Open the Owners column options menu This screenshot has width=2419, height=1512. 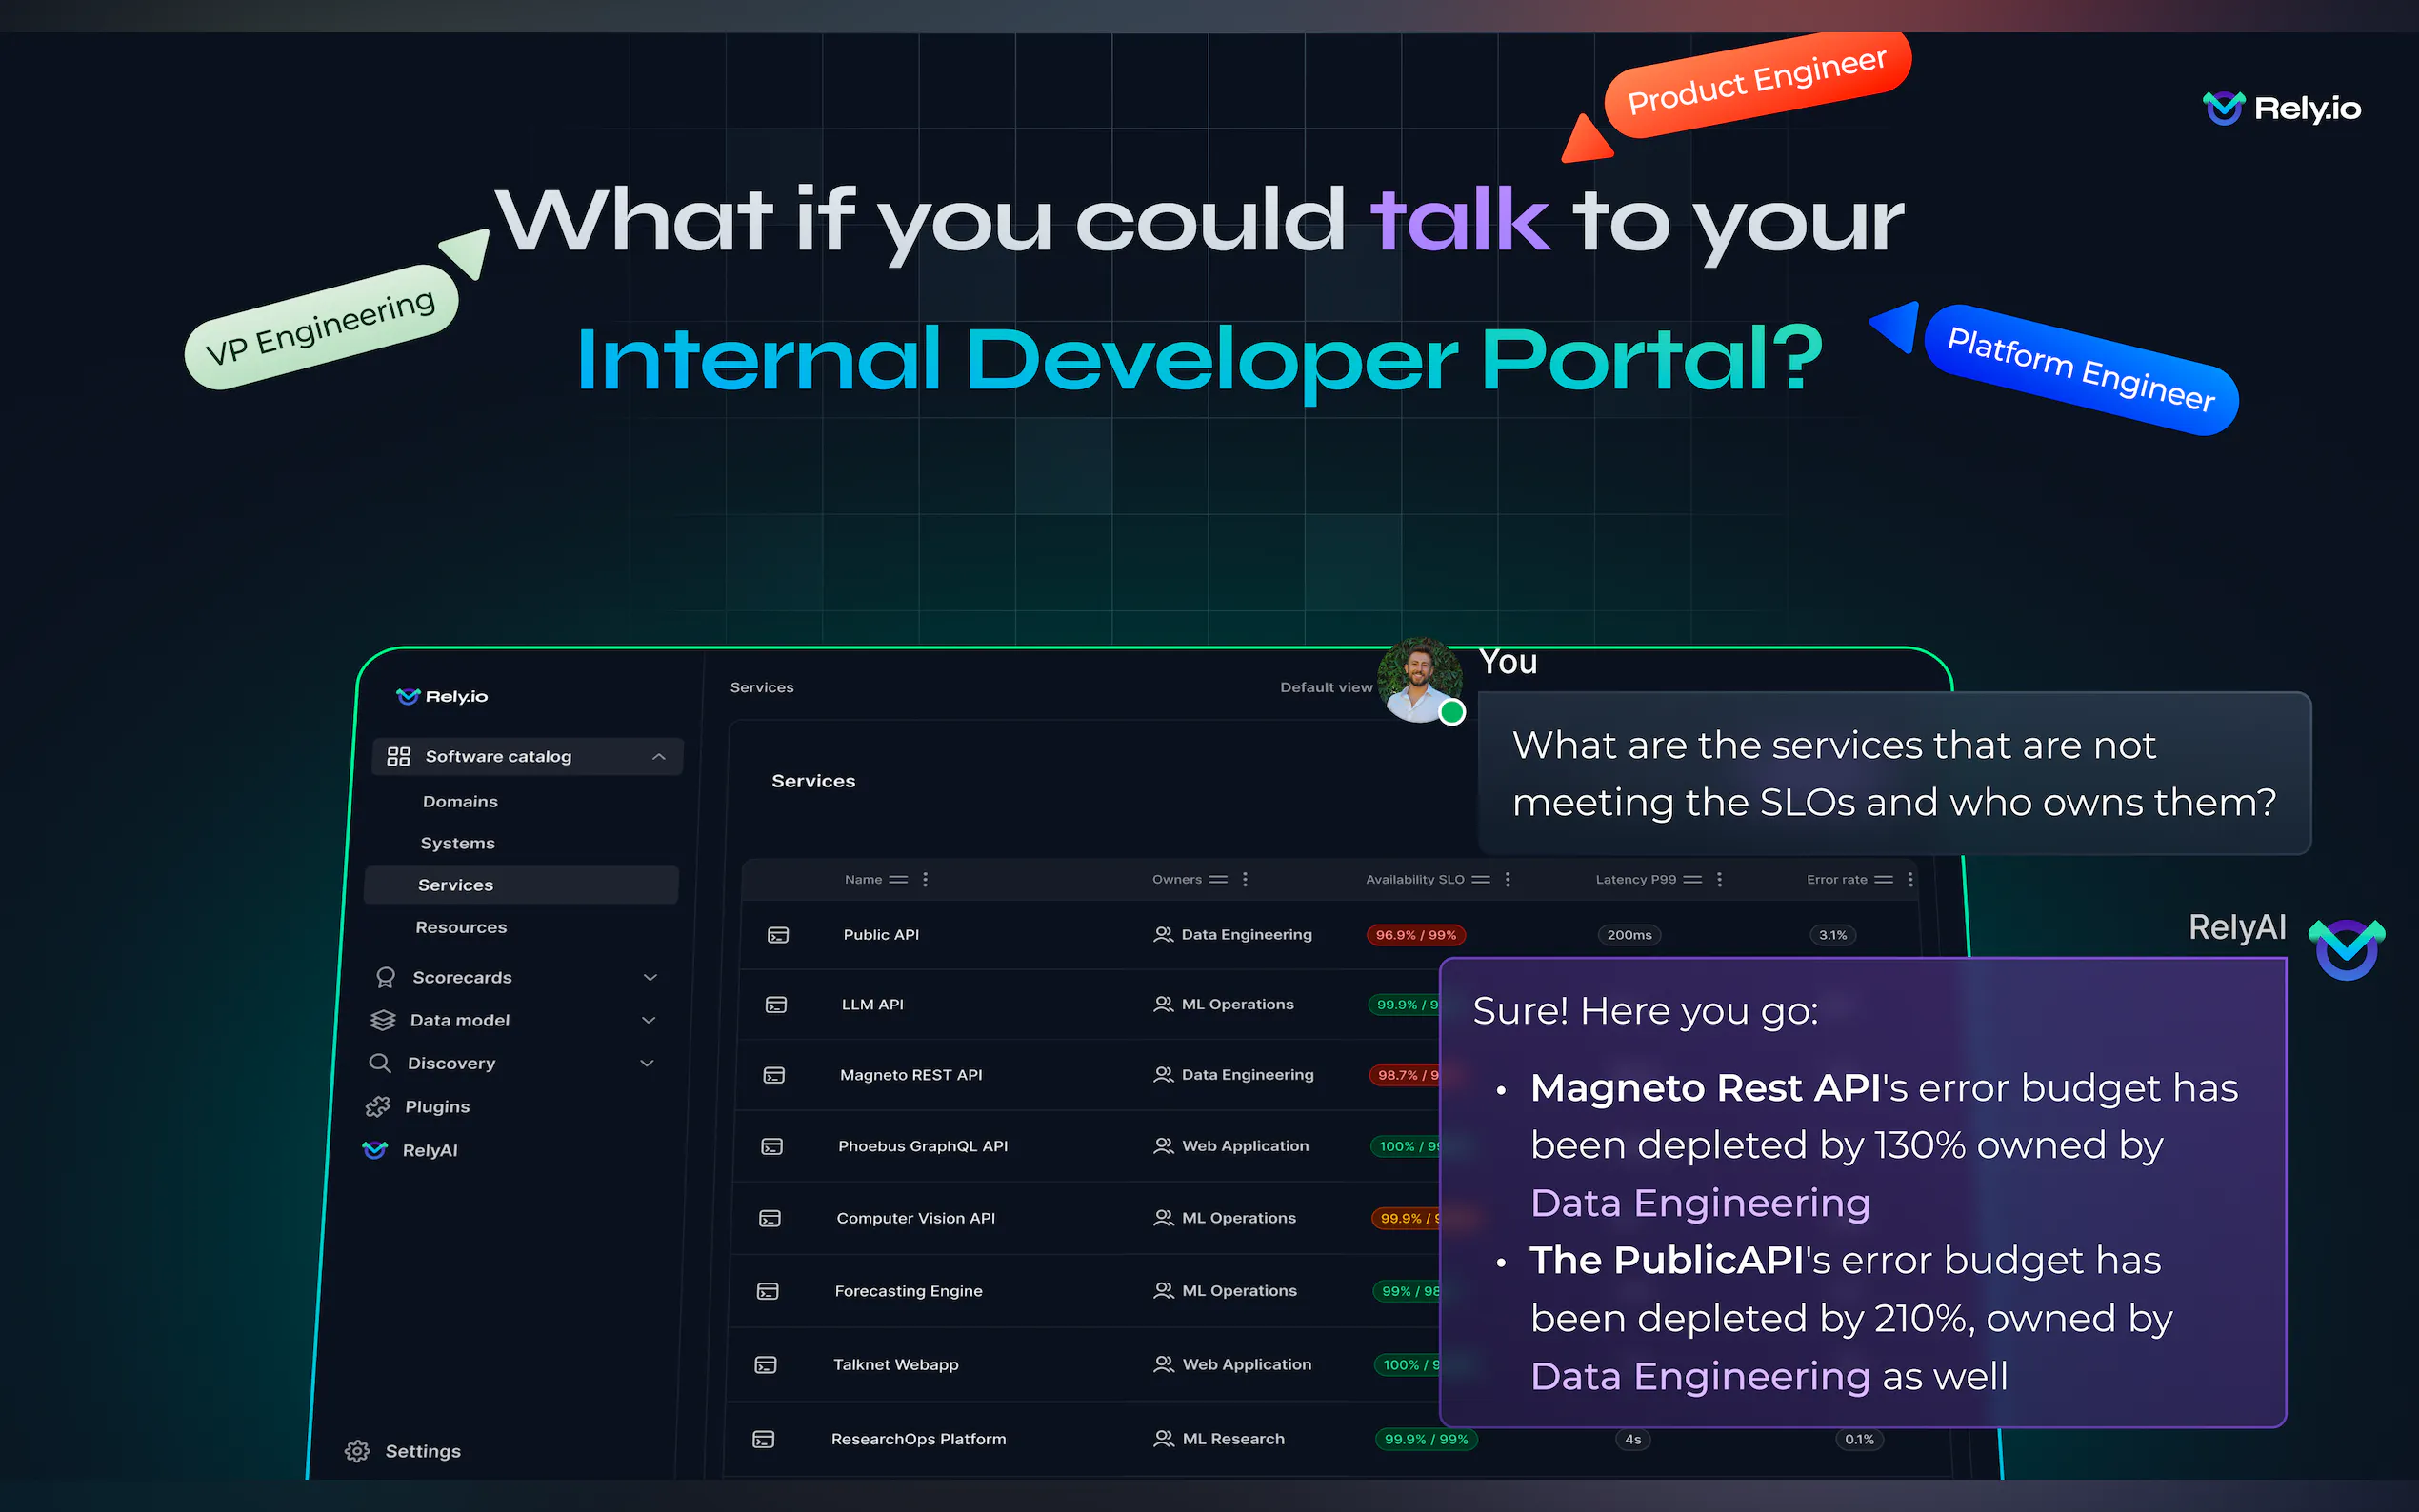point(1245,880)
